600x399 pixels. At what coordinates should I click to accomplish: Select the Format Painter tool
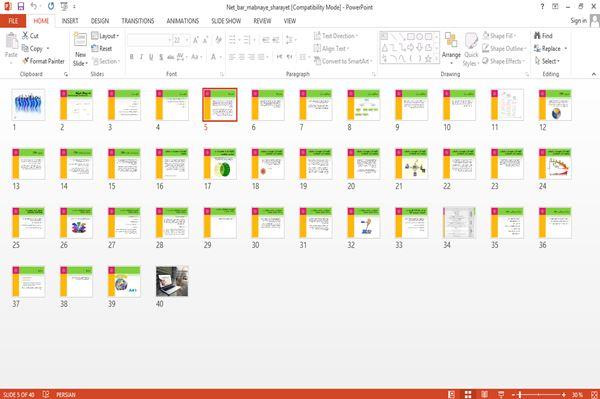click(x=43, y=61)
